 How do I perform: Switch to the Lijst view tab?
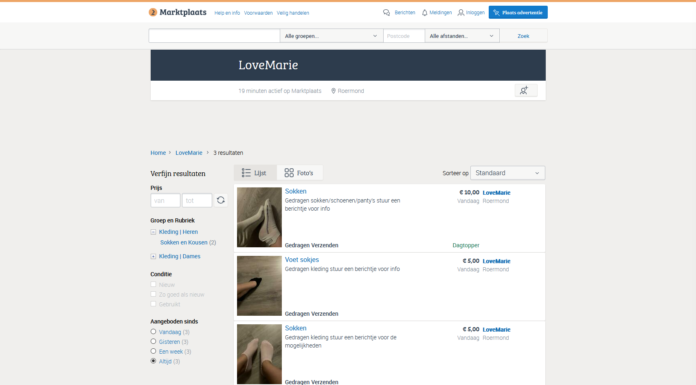255,173
